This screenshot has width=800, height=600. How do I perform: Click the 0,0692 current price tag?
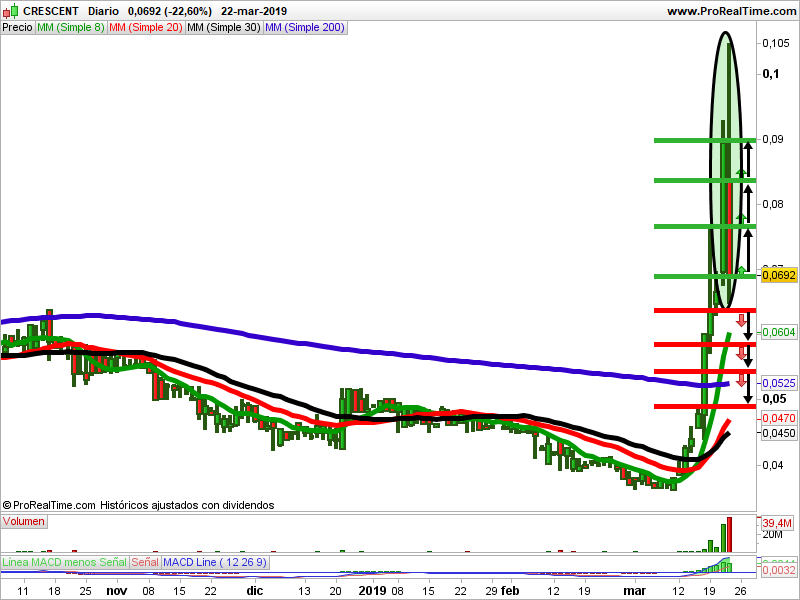coord(778,274)
